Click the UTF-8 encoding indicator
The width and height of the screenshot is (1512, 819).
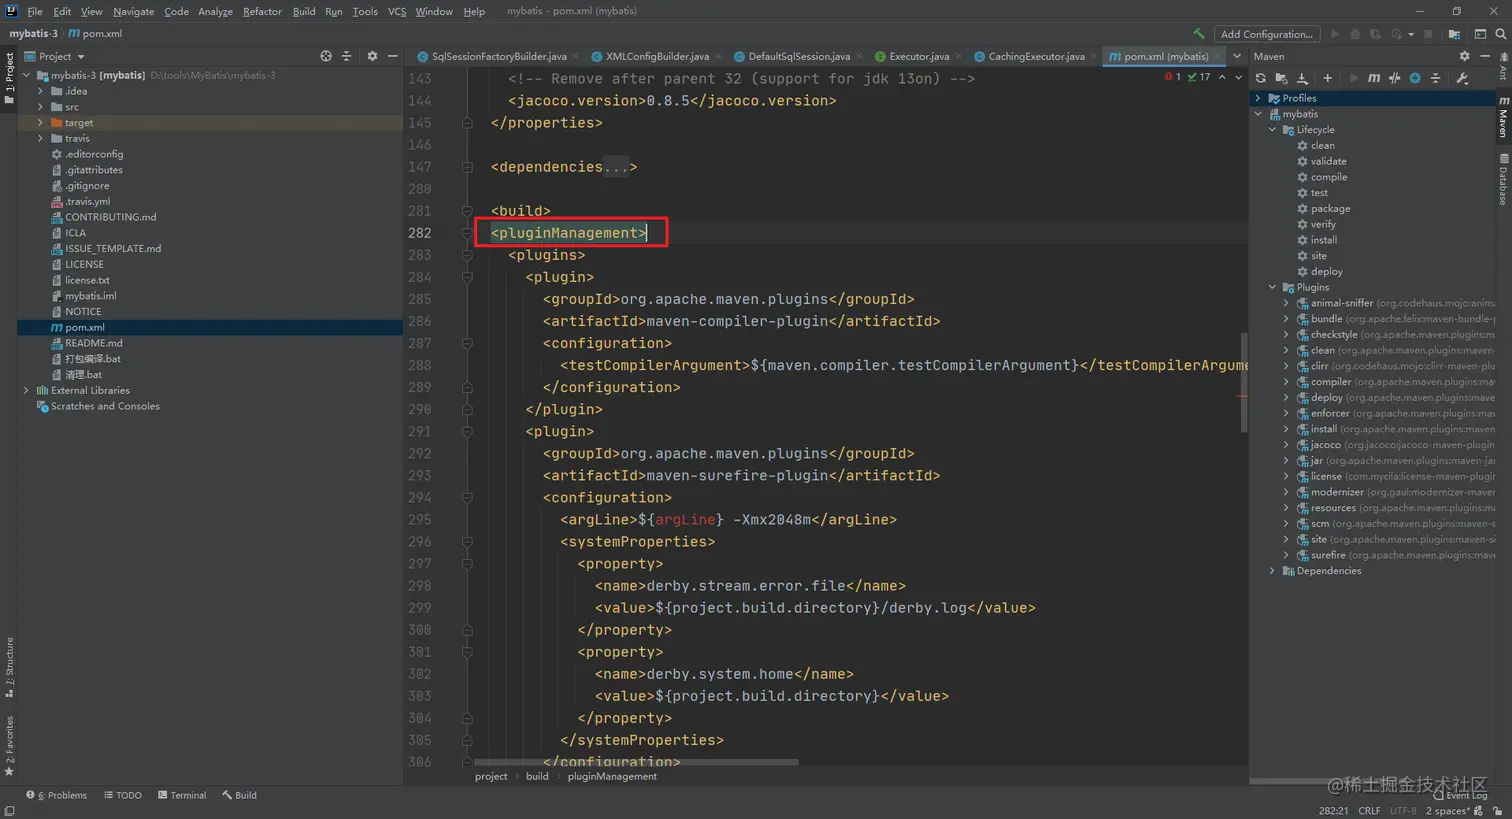click(1403, 811)
